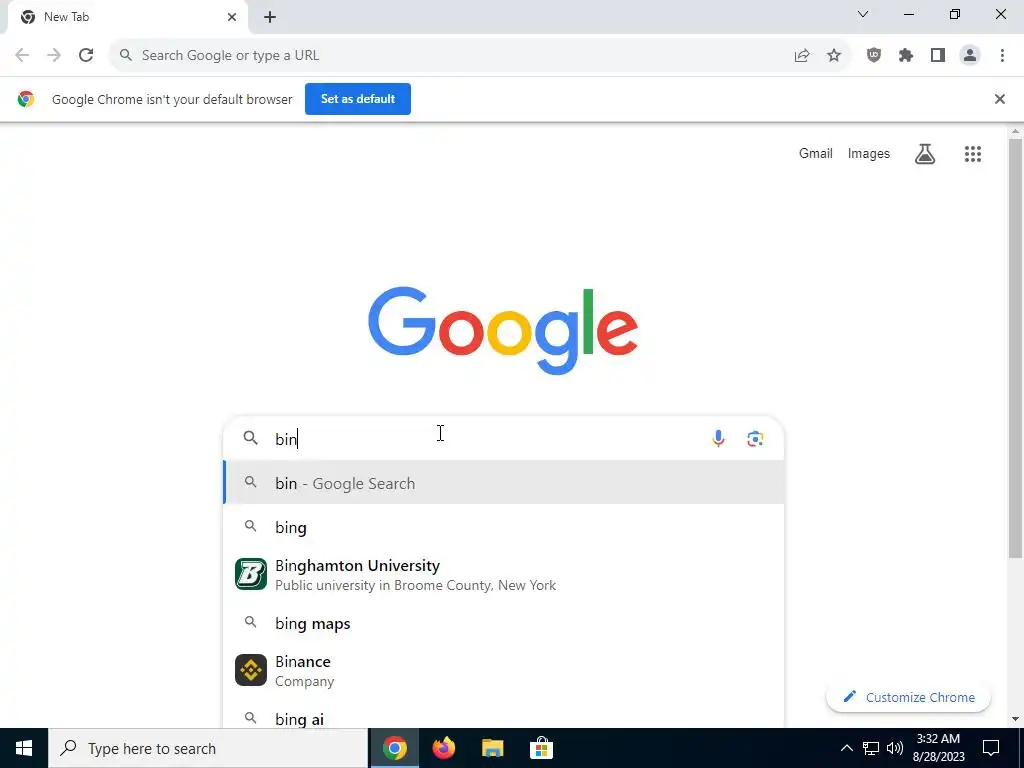
Task: Open a new tab with the plus button
Action: click(270, 18)
